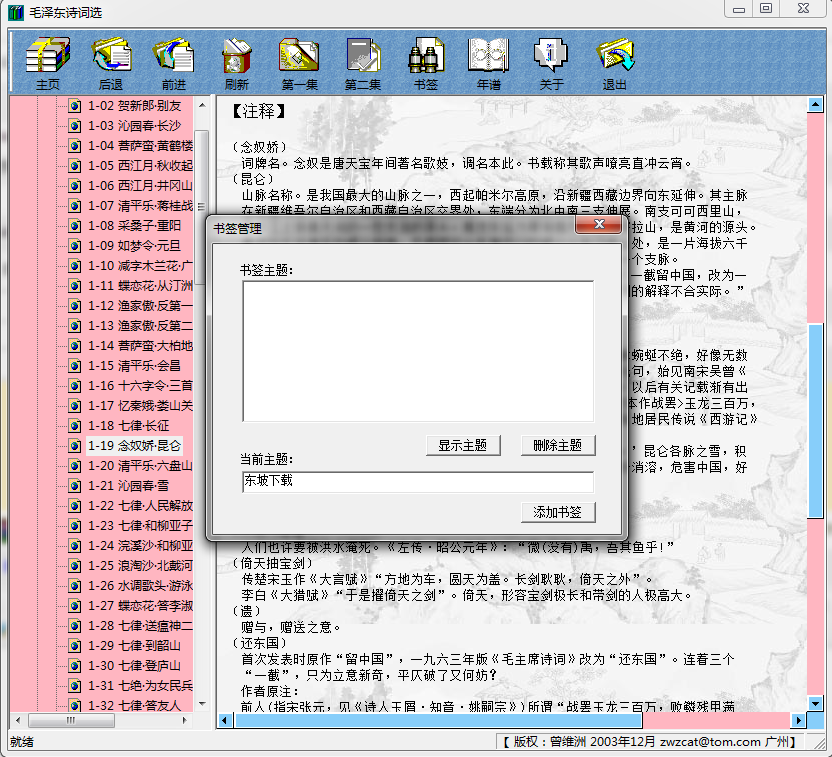This screenshot has width=832, height=757.
Task: Select tree item 1-11 蝶恋花·从汀洲
Action: (x=140, y=286)
